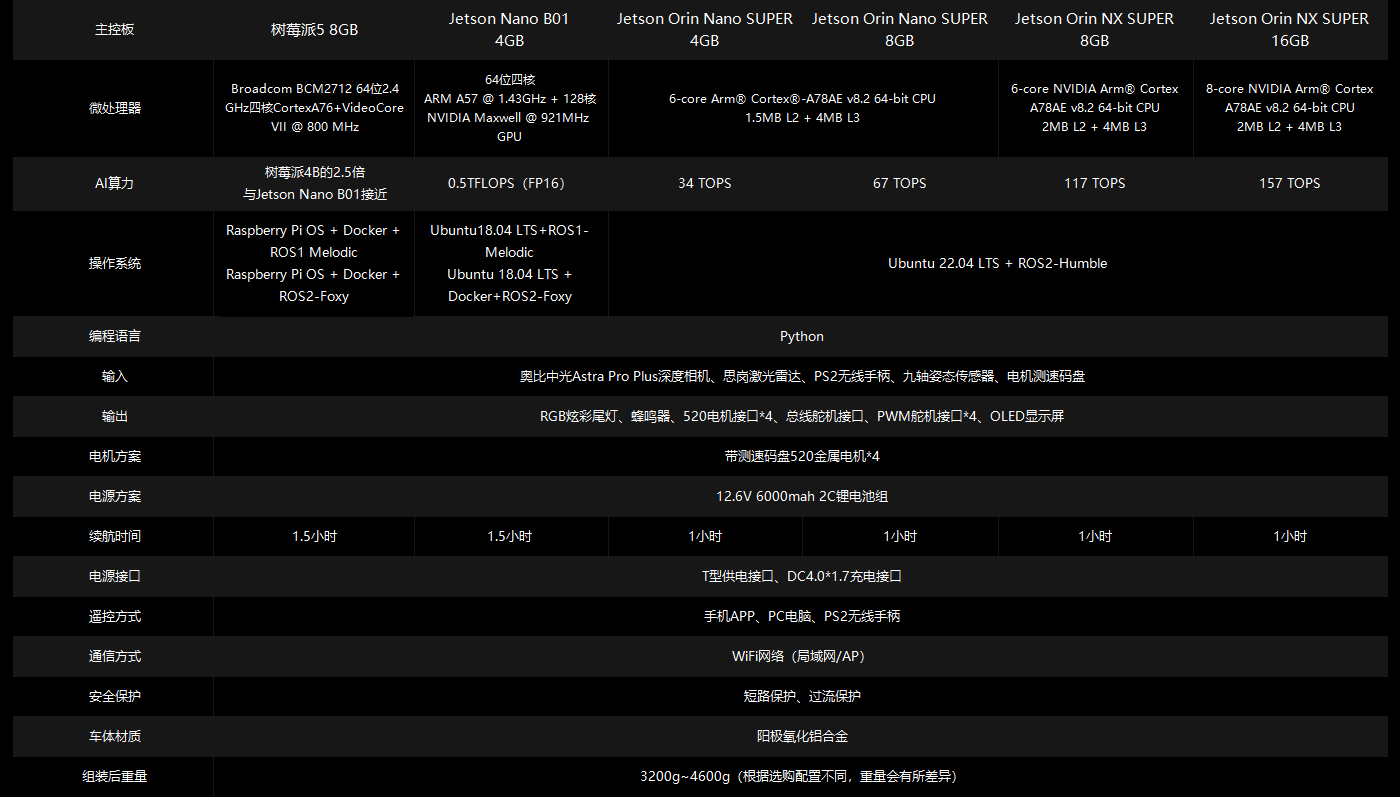Click Jetson Orin NX SUPER 16GB header
The height and width of the screenshot is (797, 1400).
coord(1290,30)
